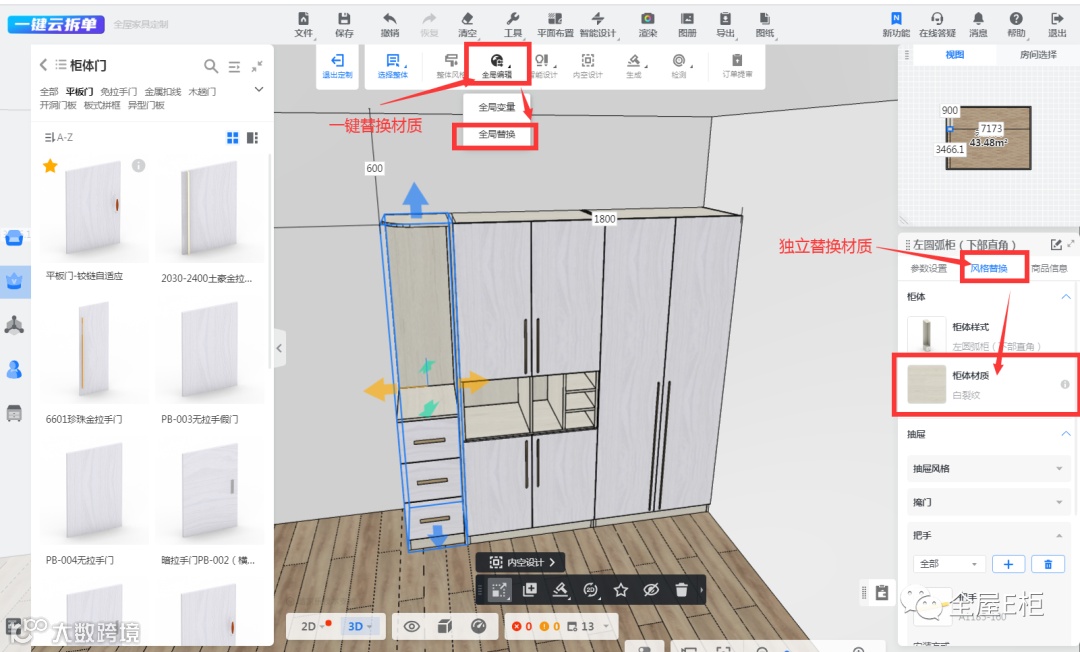Go back from 柜体门 panel
1080x652 pixels.
(43, 65)
